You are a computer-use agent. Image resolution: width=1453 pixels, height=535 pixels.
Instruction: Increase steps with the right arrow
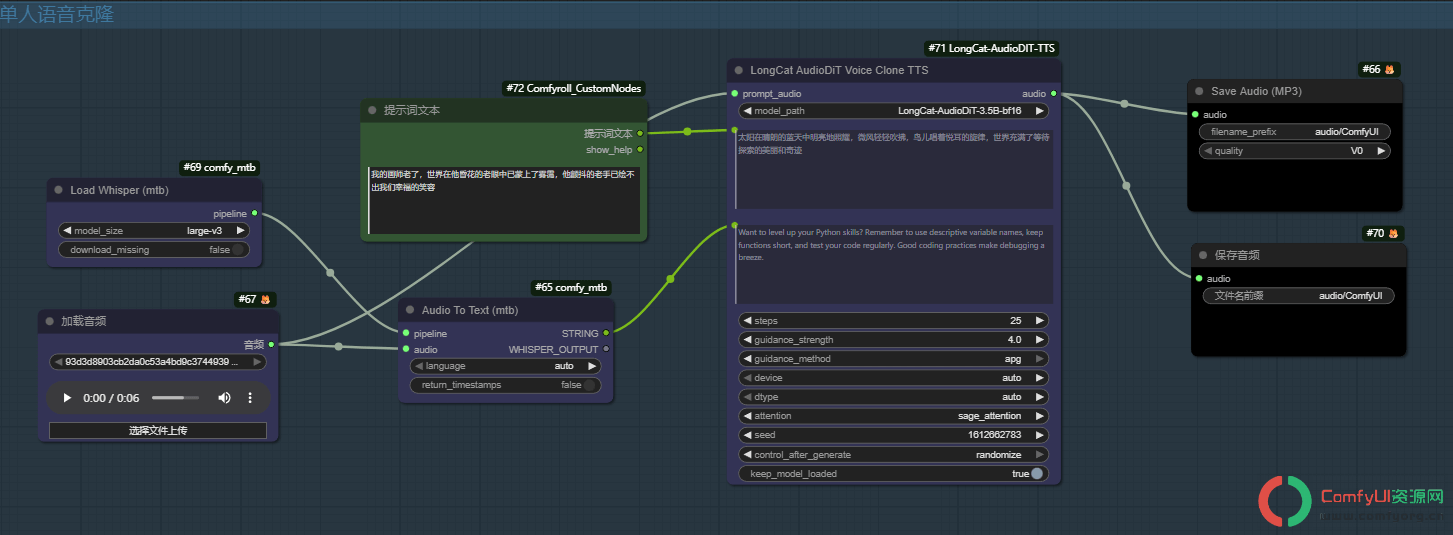point(1040,321)
